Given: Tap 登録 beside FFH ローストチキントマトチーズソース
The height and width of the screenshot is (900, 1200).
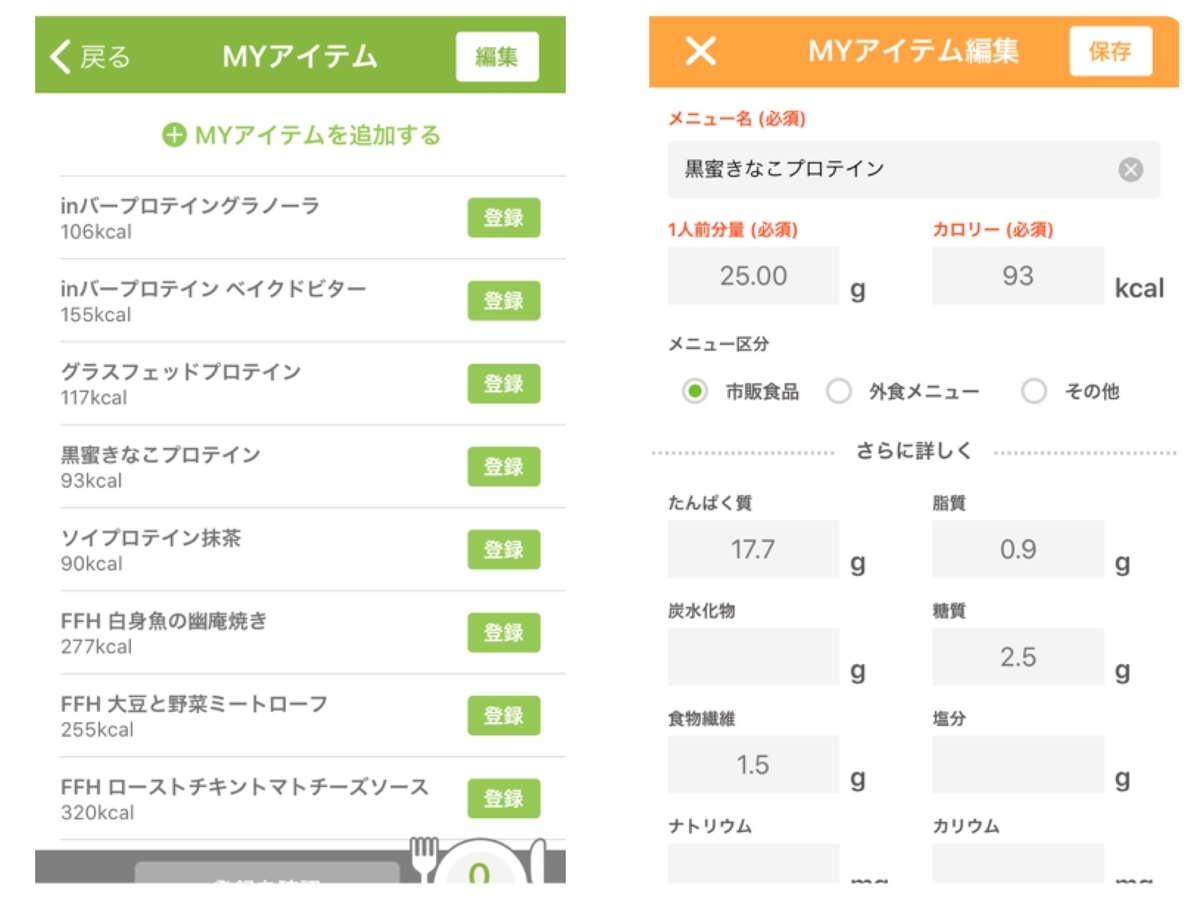Looking at the screenshot, I should [x=504, y=799].
